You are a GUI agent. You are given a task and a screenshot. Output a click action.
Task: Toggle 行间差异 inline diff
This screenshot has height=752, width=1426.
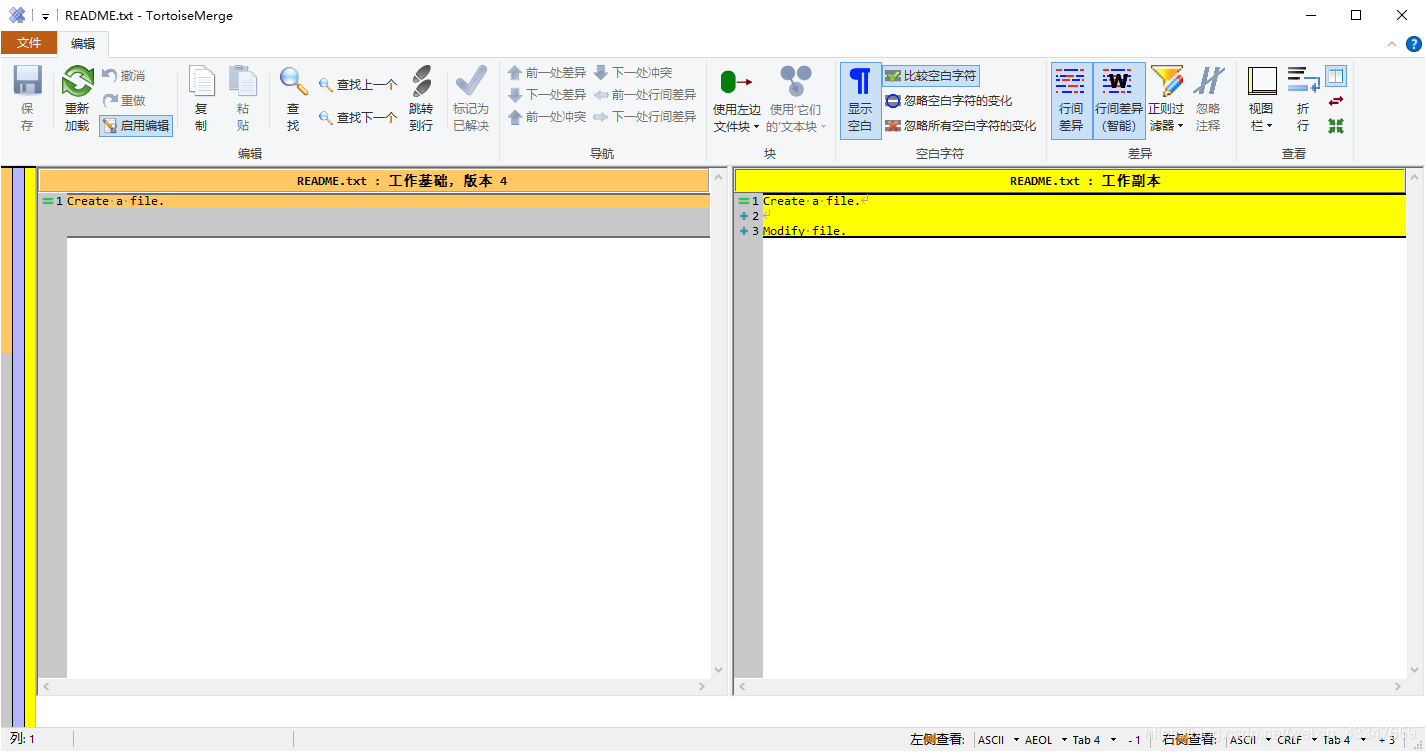[1071, 99]
